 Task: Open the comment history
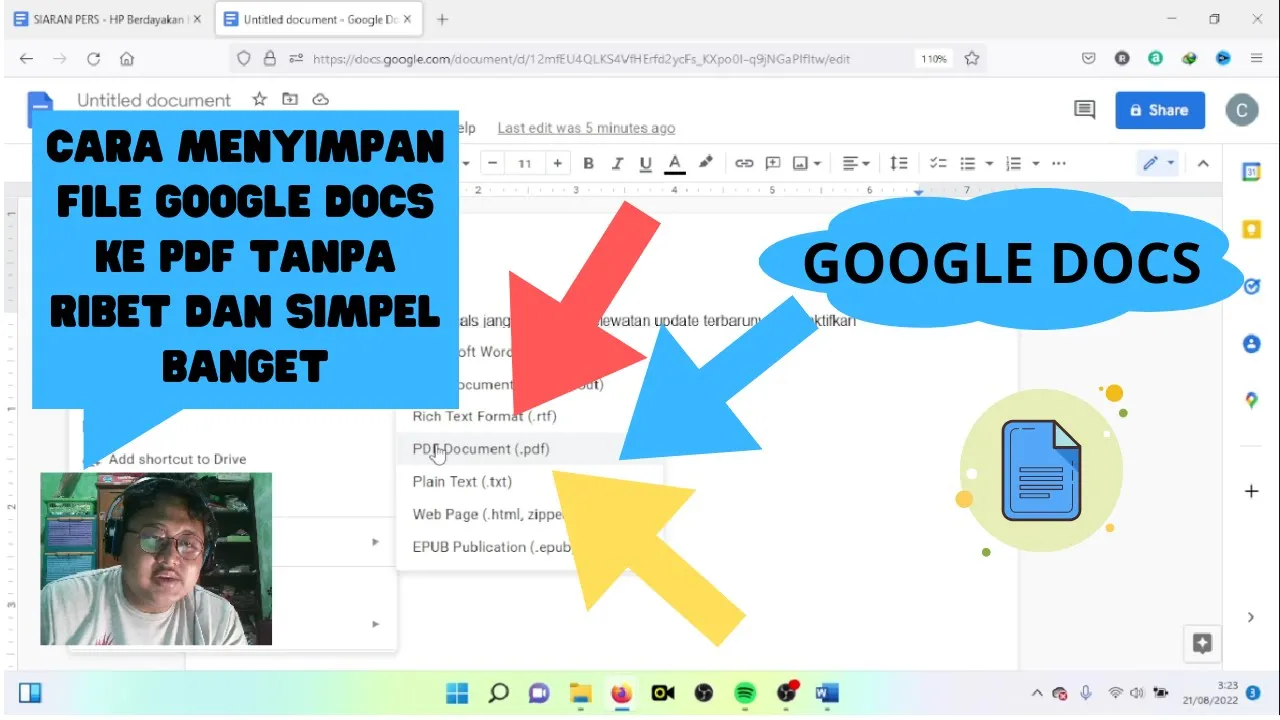(1085, 110)
